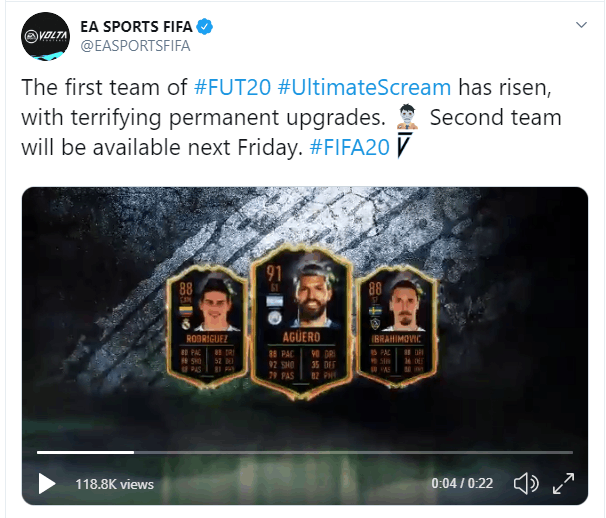Mute the video using the speaker icon
The height and width of the screenshot is (518, 606).
coord(525,484)
